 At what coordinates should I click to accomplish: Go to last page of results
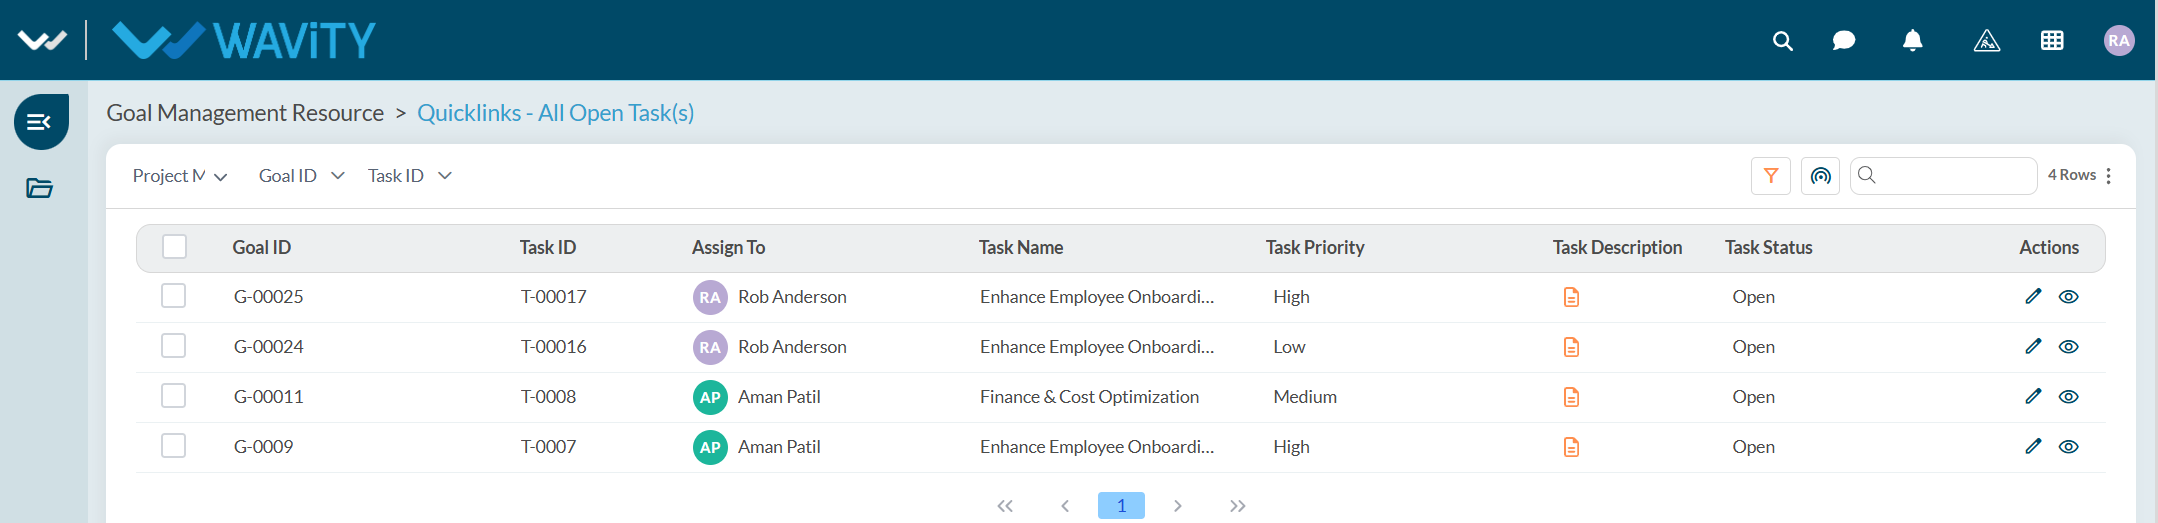(x=1237, y=506)
